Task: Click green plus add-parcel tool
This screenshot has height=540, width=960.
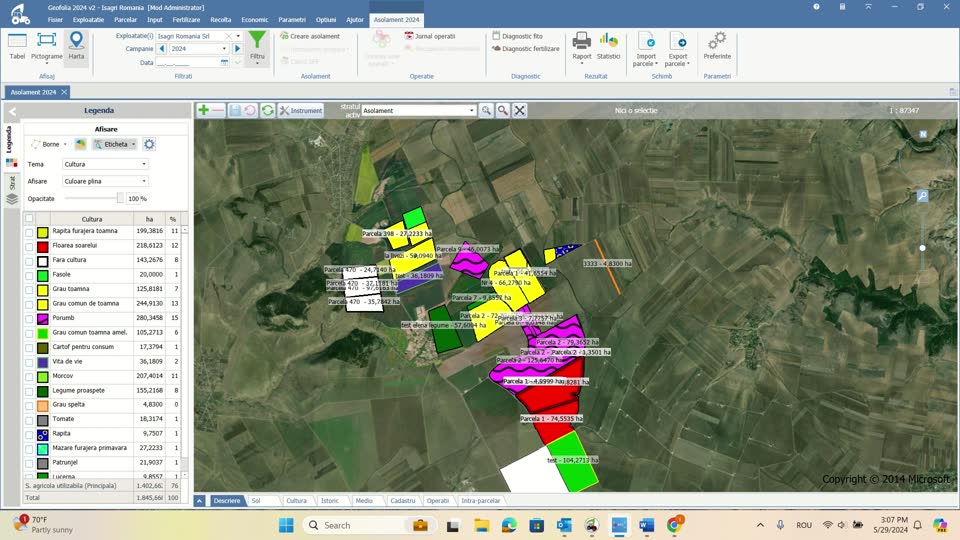Action: [203, 110]
